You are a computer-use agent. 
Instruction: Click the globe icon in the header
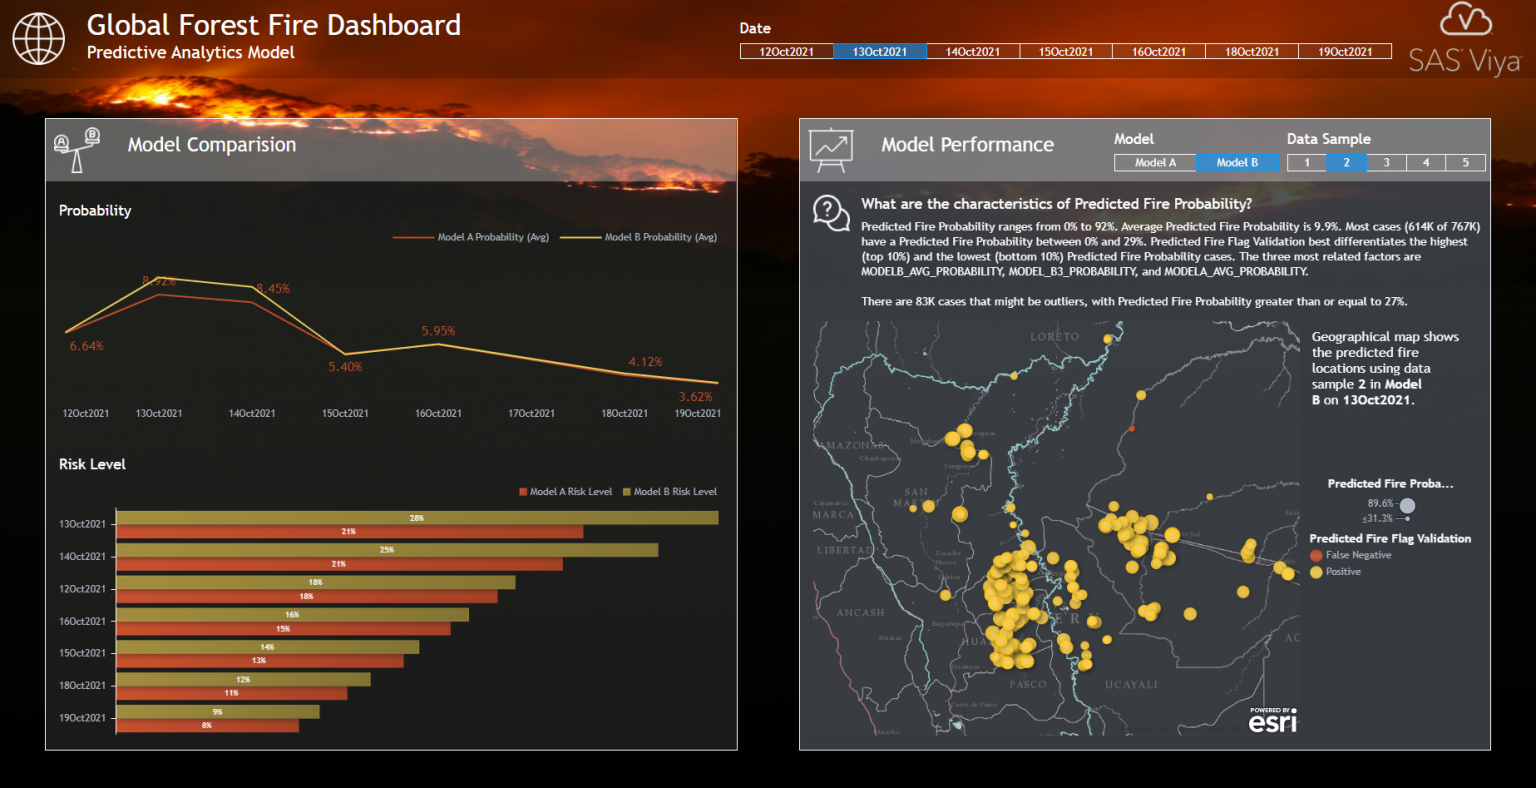[x=37, y=37]
